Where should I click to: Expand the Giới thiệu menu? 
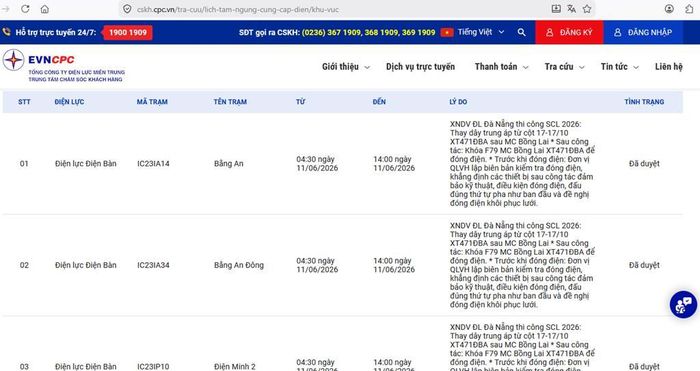click(346, 67)
